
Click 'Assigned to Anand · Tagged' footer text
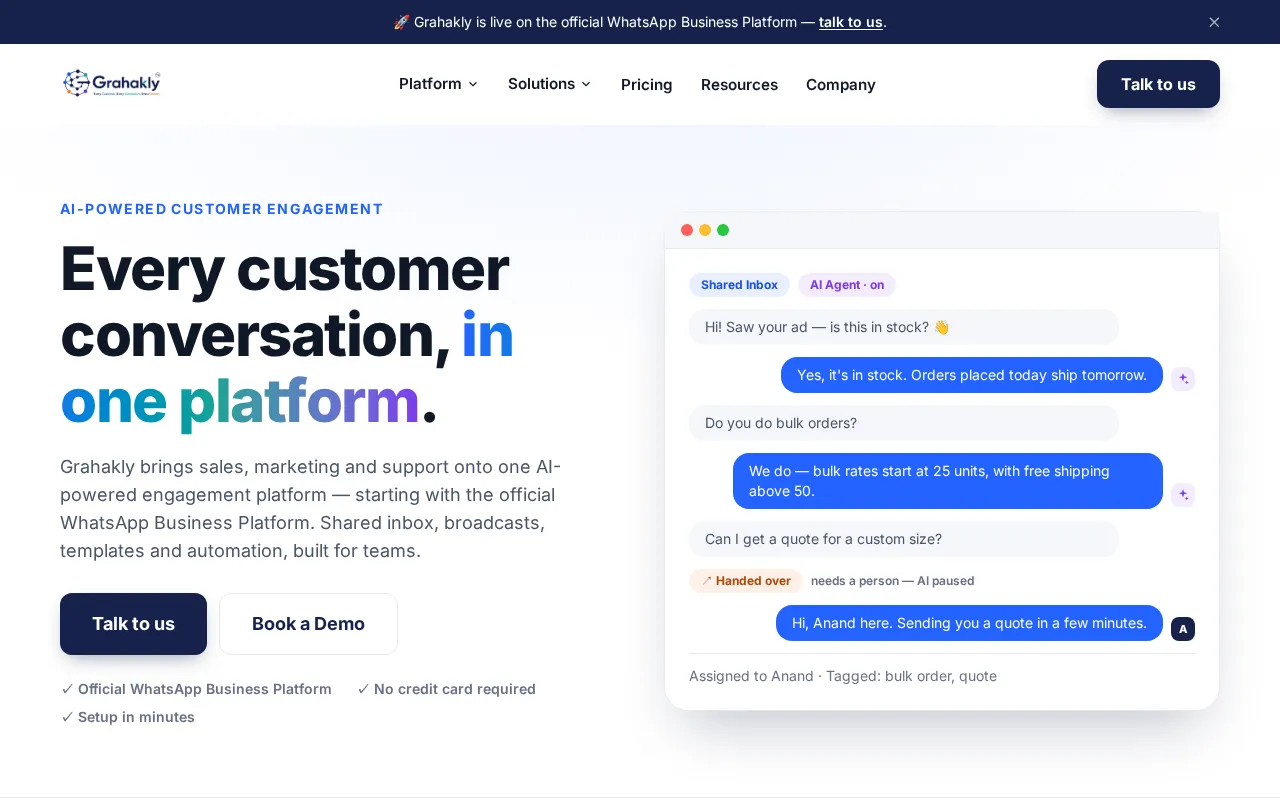[x=843, y=676]
